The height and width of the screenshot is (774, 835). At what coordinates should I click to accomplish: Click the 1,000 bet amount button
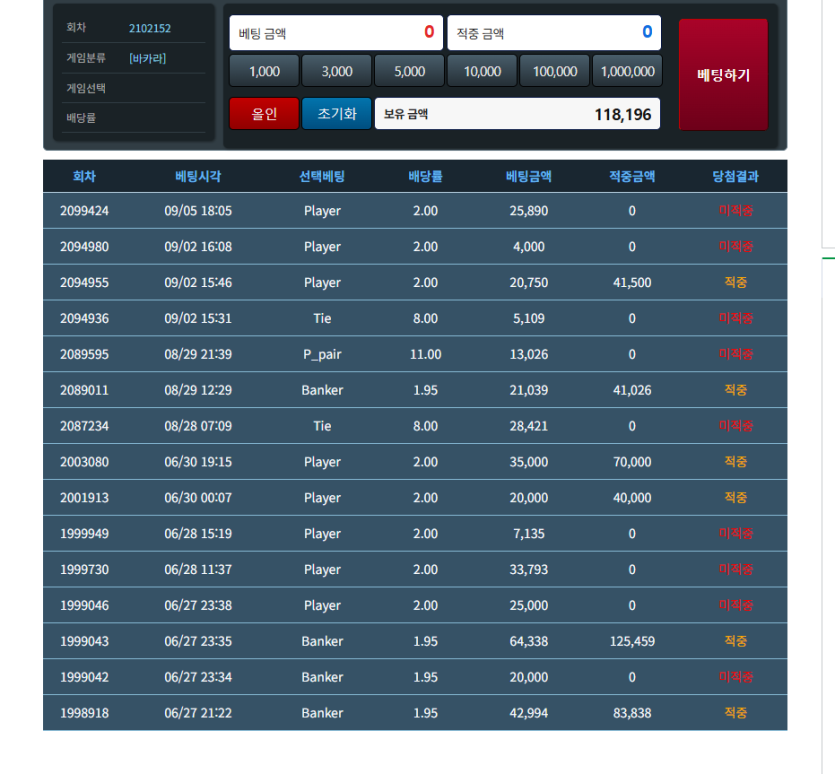coord(264,71)
